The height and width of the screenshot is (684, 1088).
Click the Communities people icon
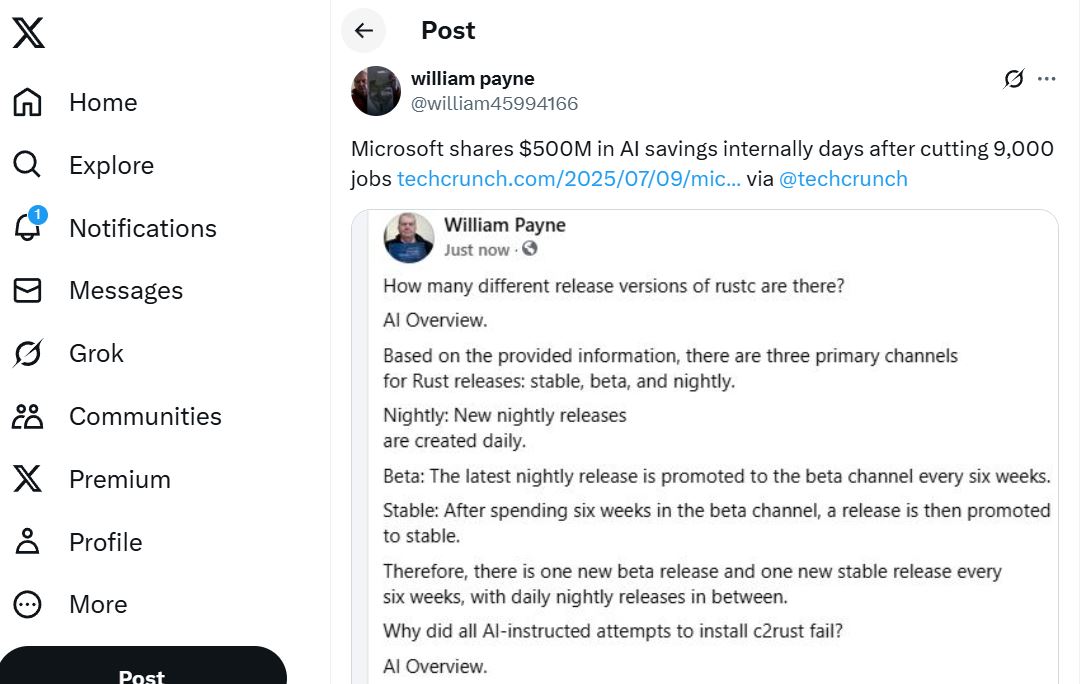pyautogui.click(x=28, y=416)
